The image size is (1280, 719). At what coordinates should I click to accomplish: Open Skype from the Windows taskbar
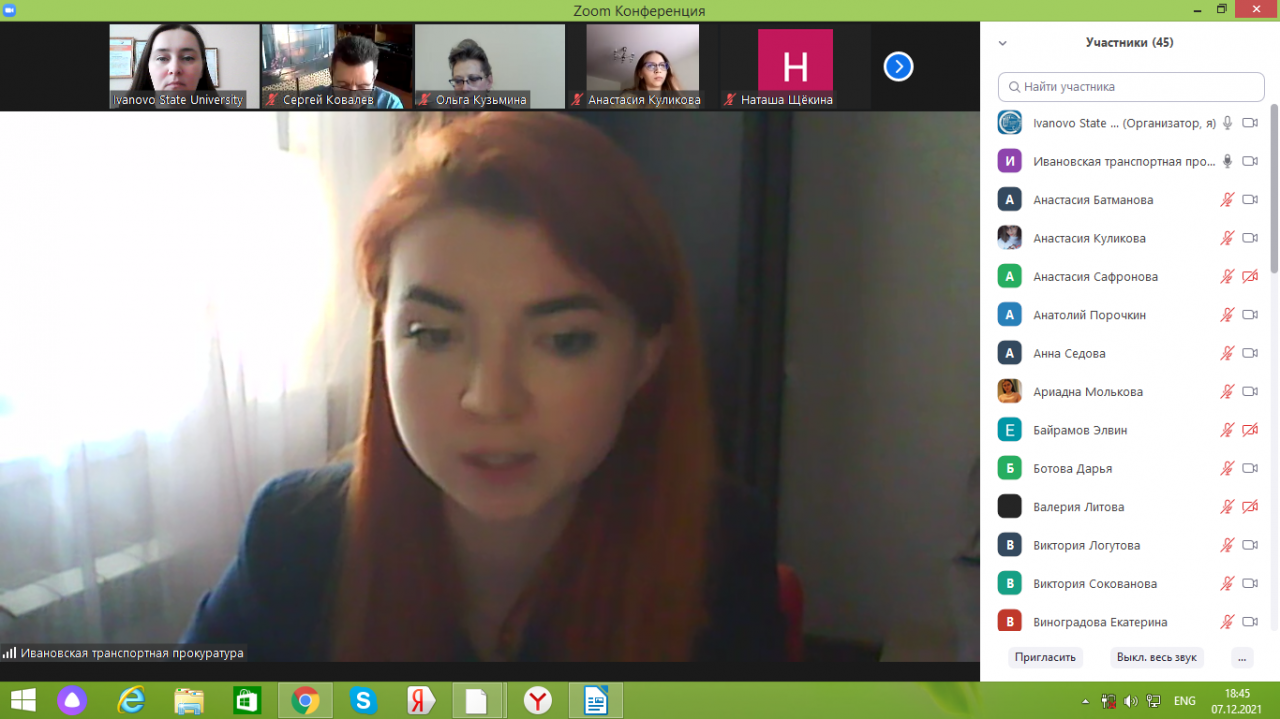click(363, 700)
